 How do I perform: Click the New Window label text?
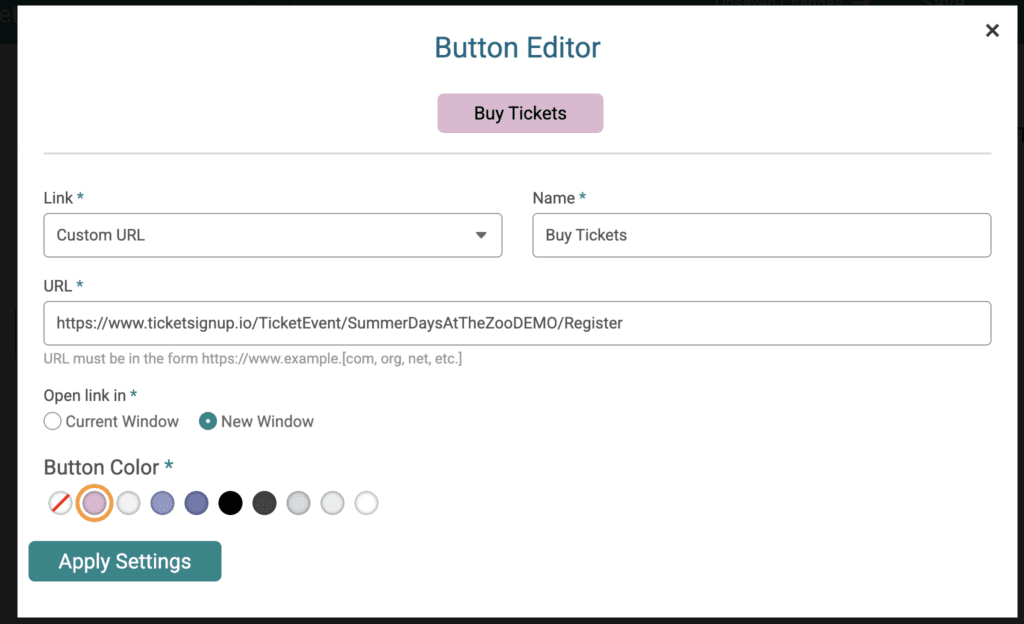(x=267, y=422)
